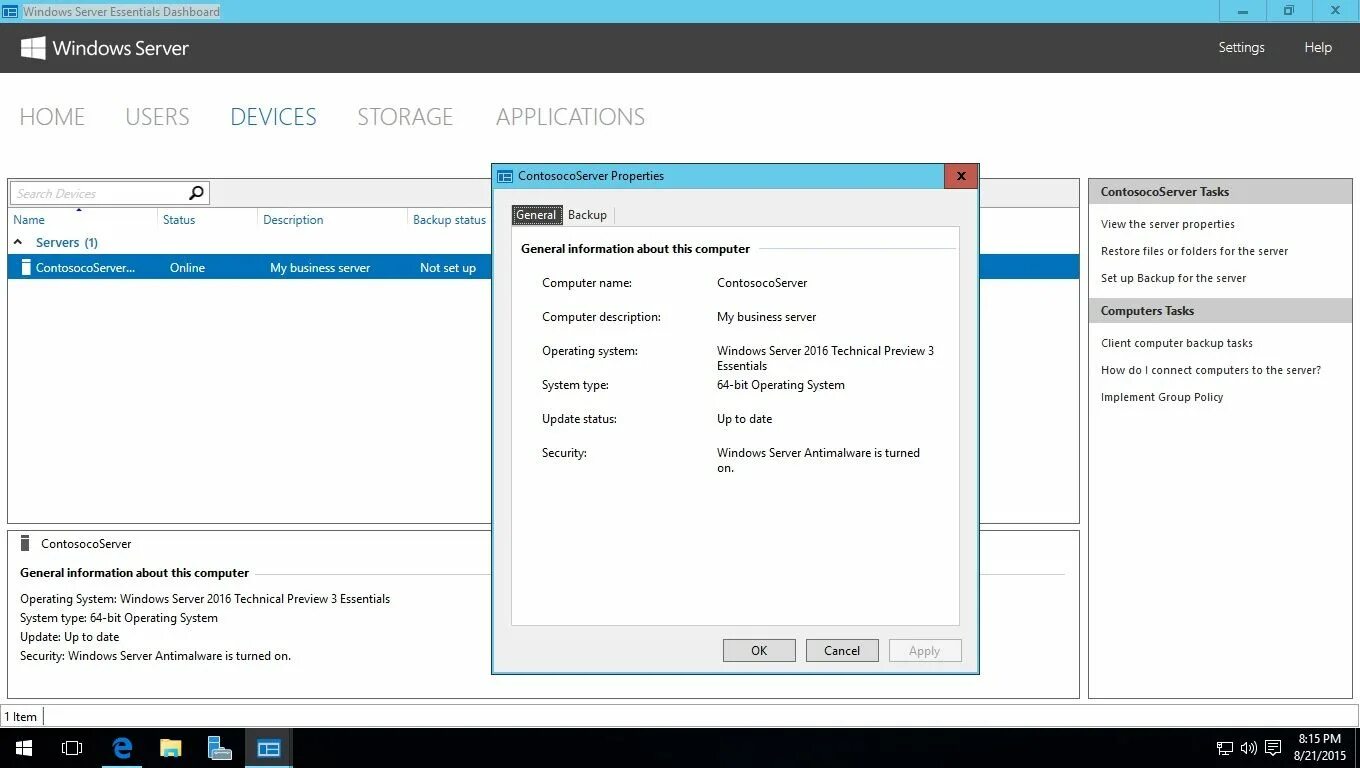
Task: Click the ContosocoServer Tasks heading
Action: (1165, 192)
